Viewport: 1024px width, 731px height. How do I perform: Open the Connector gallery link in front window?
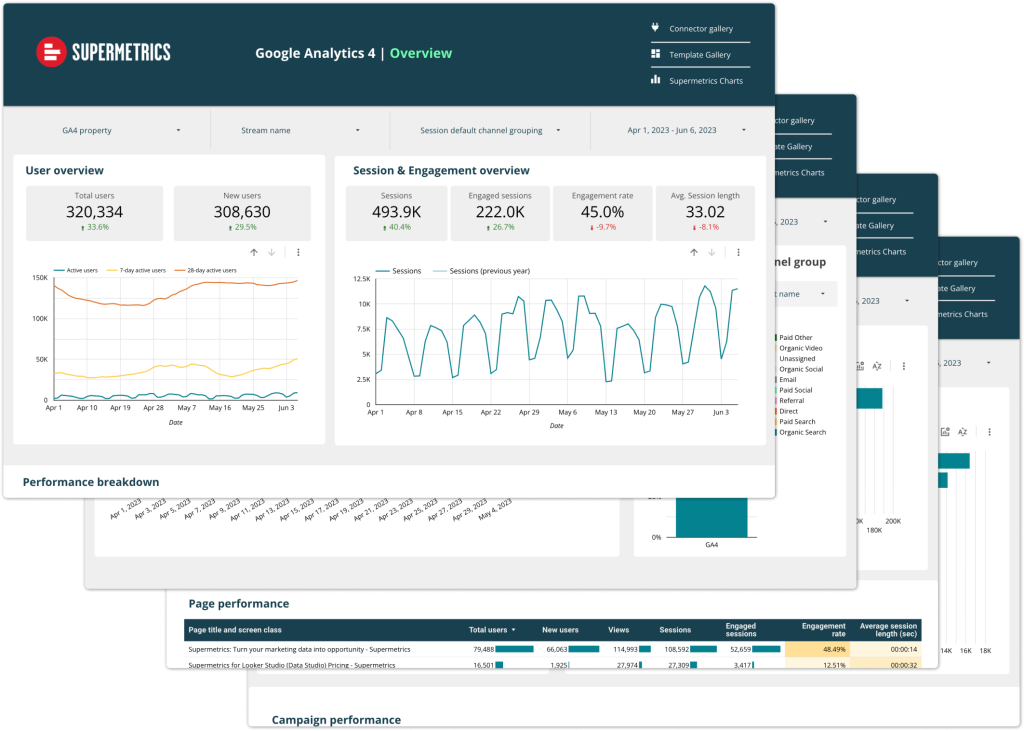(x=701, y=29)
